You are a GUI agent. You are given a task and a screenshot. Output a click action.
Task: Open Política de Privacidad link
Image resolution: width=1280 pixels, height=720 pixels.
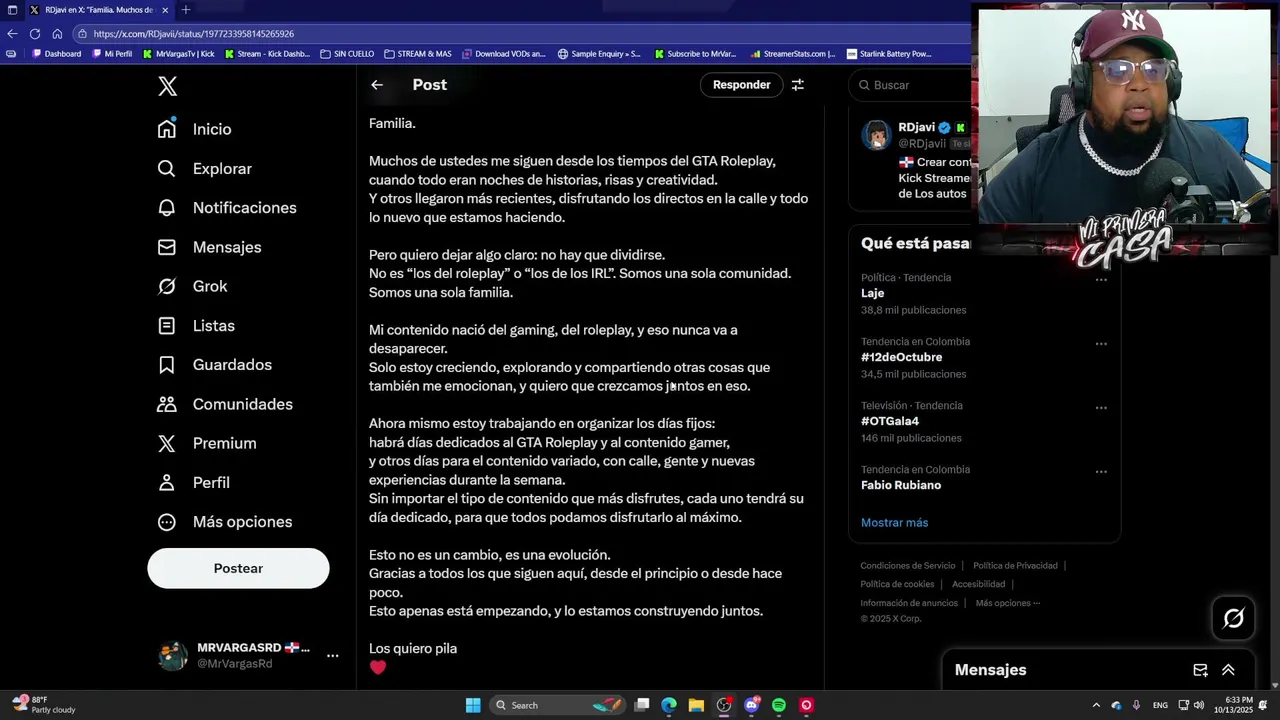click(1015, 566)
